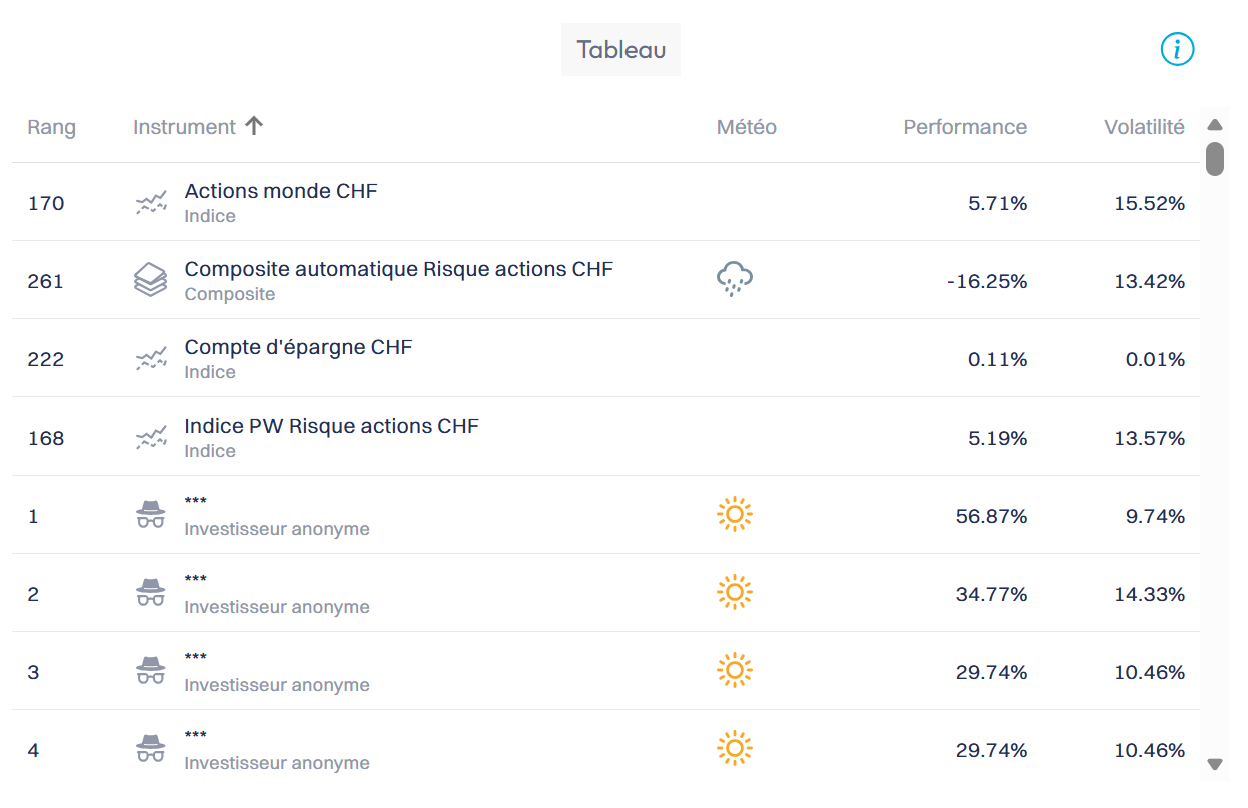Click the scrollbar thumb of the table

(1215, 158)
